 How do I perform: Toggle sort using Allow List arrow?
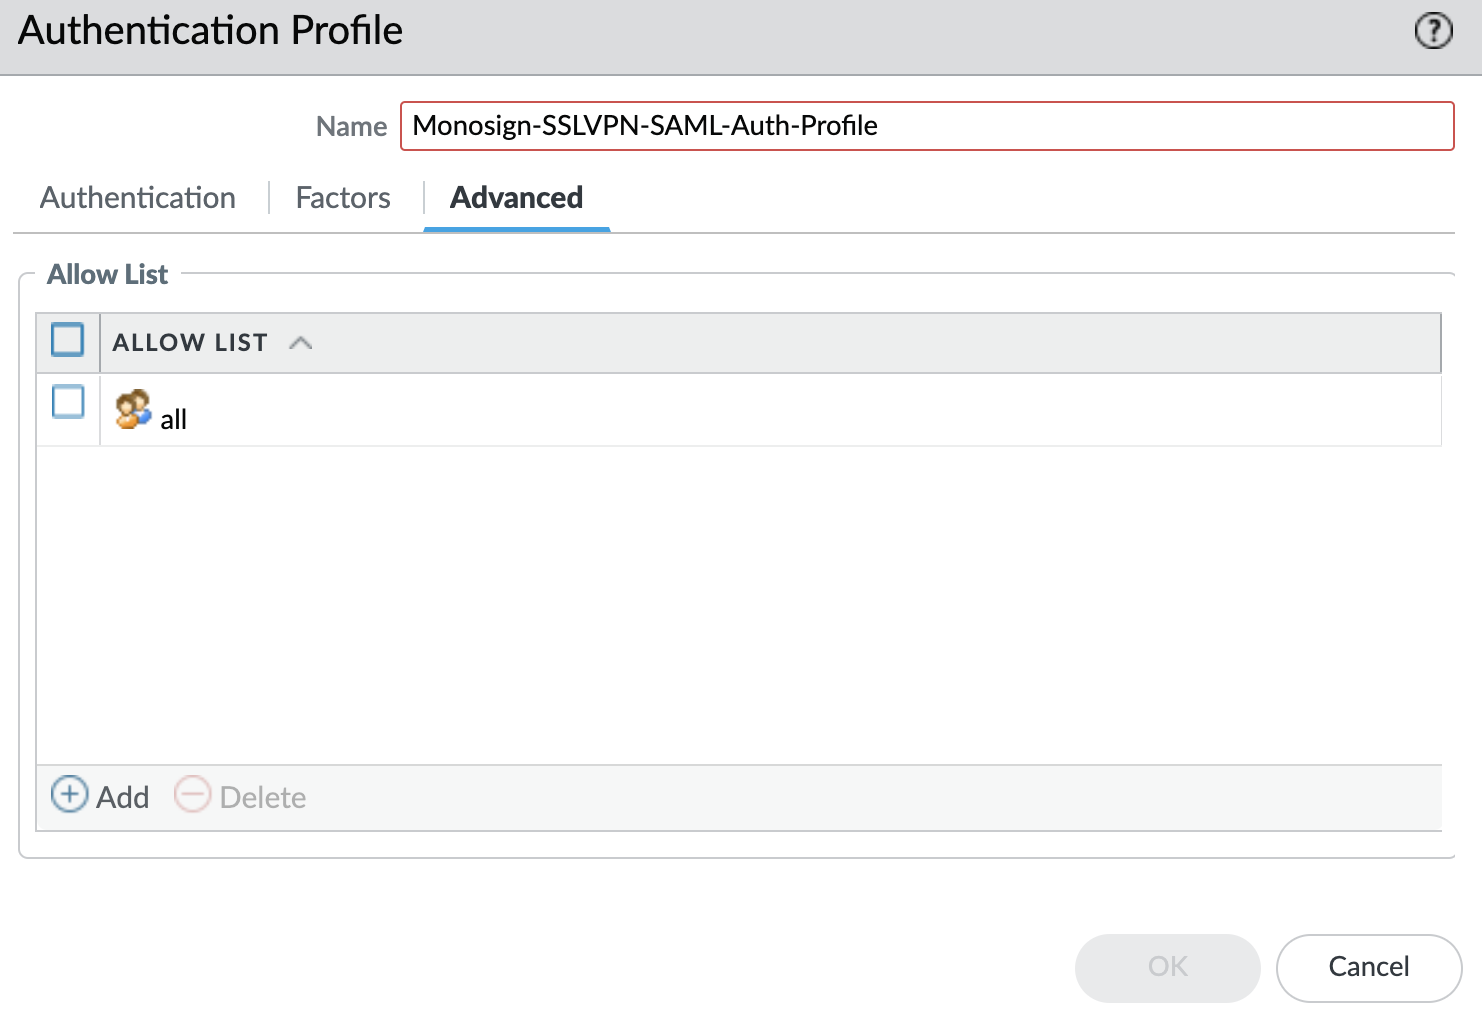pyautogui.click(x=300, y=343)
